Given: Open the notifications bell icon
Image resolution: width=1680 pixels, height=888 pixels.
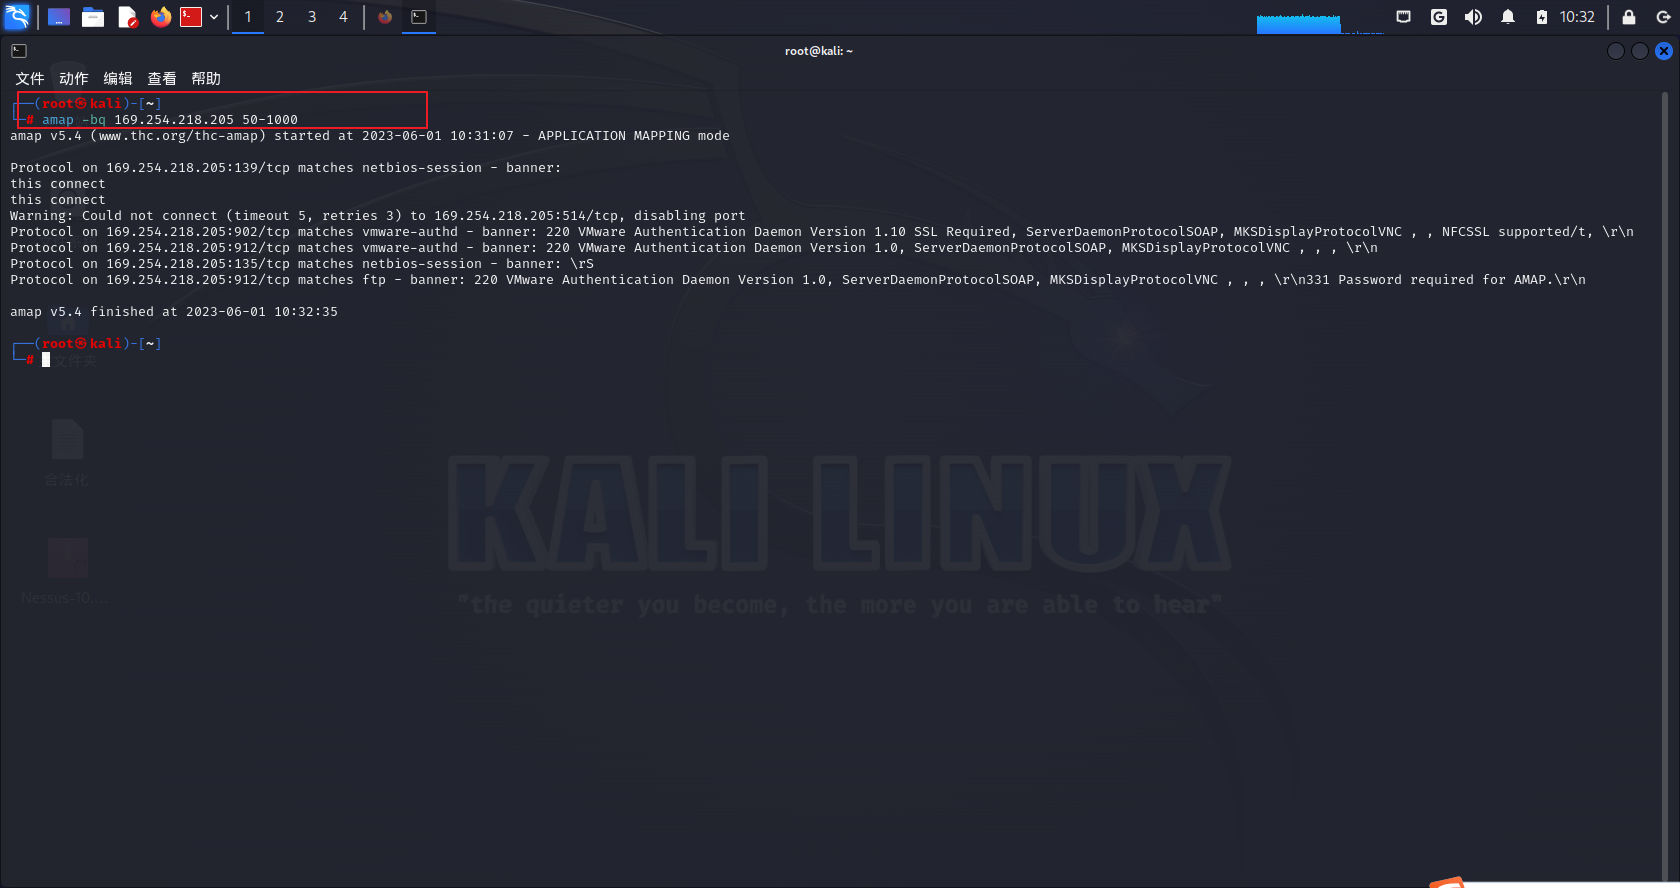Looking at the screenshot, I should [x=1508, y=17].
